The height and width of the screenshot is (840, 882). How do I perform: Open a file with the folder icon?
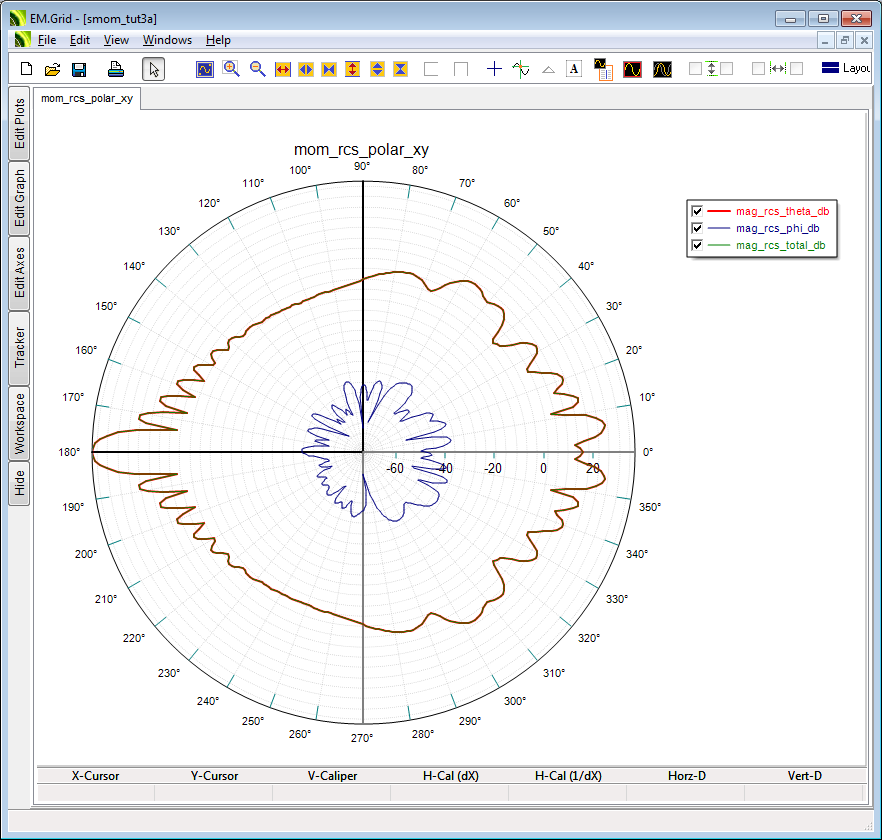pyautogui.click(x=53, y=69)
